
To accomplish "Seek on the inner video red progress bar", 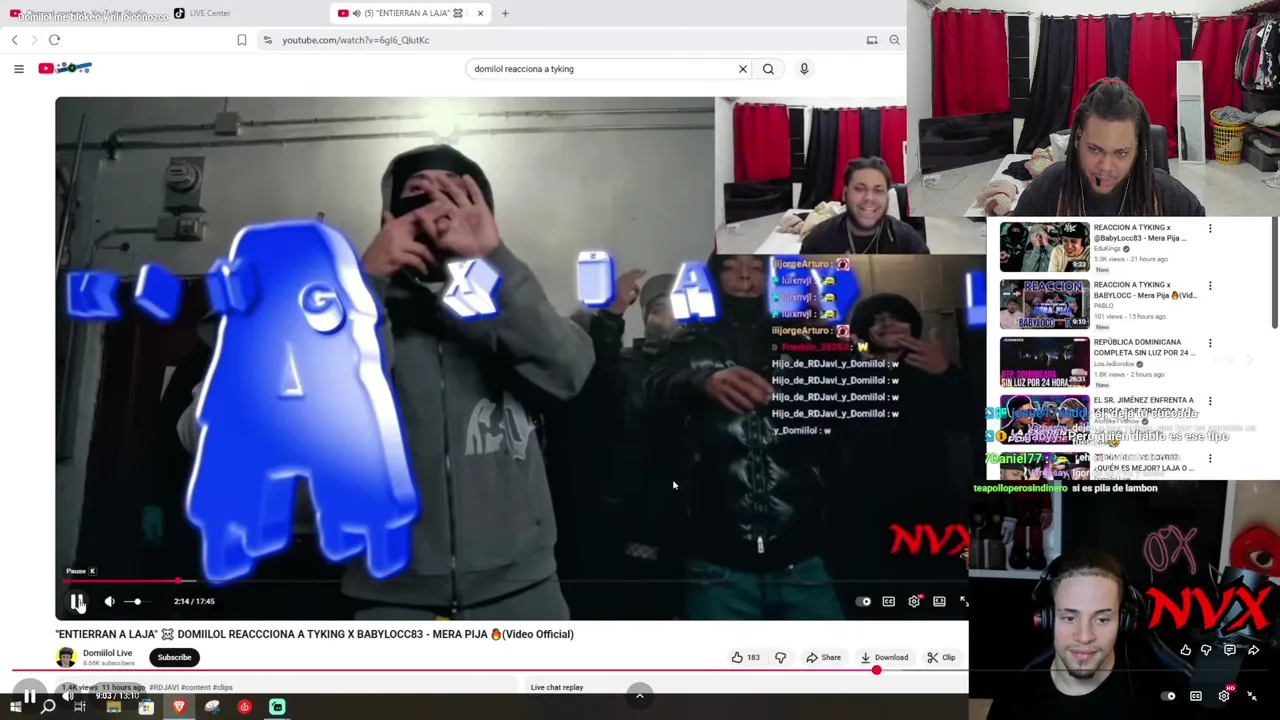I will coord(510,580).
